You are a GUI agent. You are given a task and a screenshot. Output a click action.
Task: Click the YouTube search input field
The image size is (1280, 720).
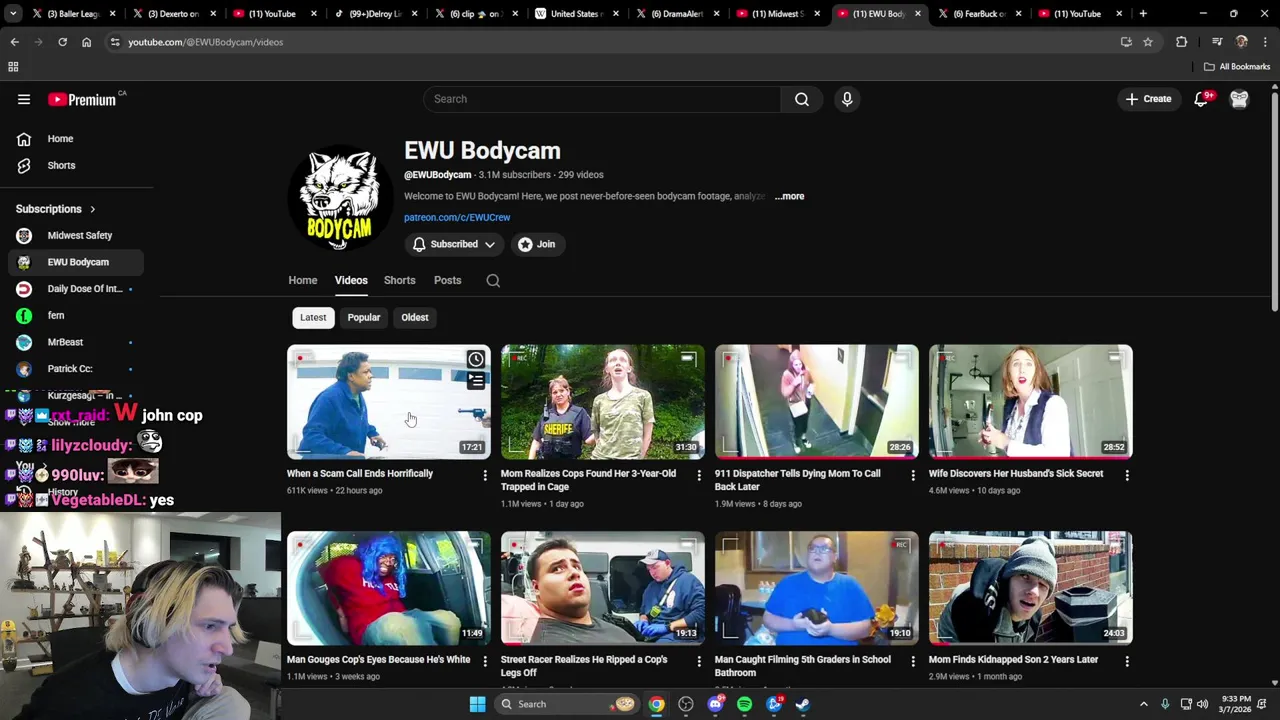point(603,99)
